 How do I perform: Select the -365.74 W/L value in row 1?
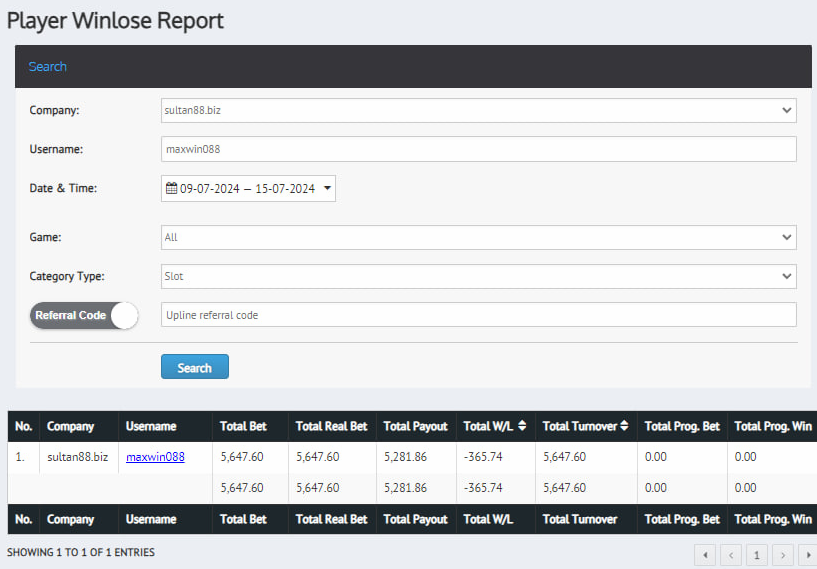[483, 457]
